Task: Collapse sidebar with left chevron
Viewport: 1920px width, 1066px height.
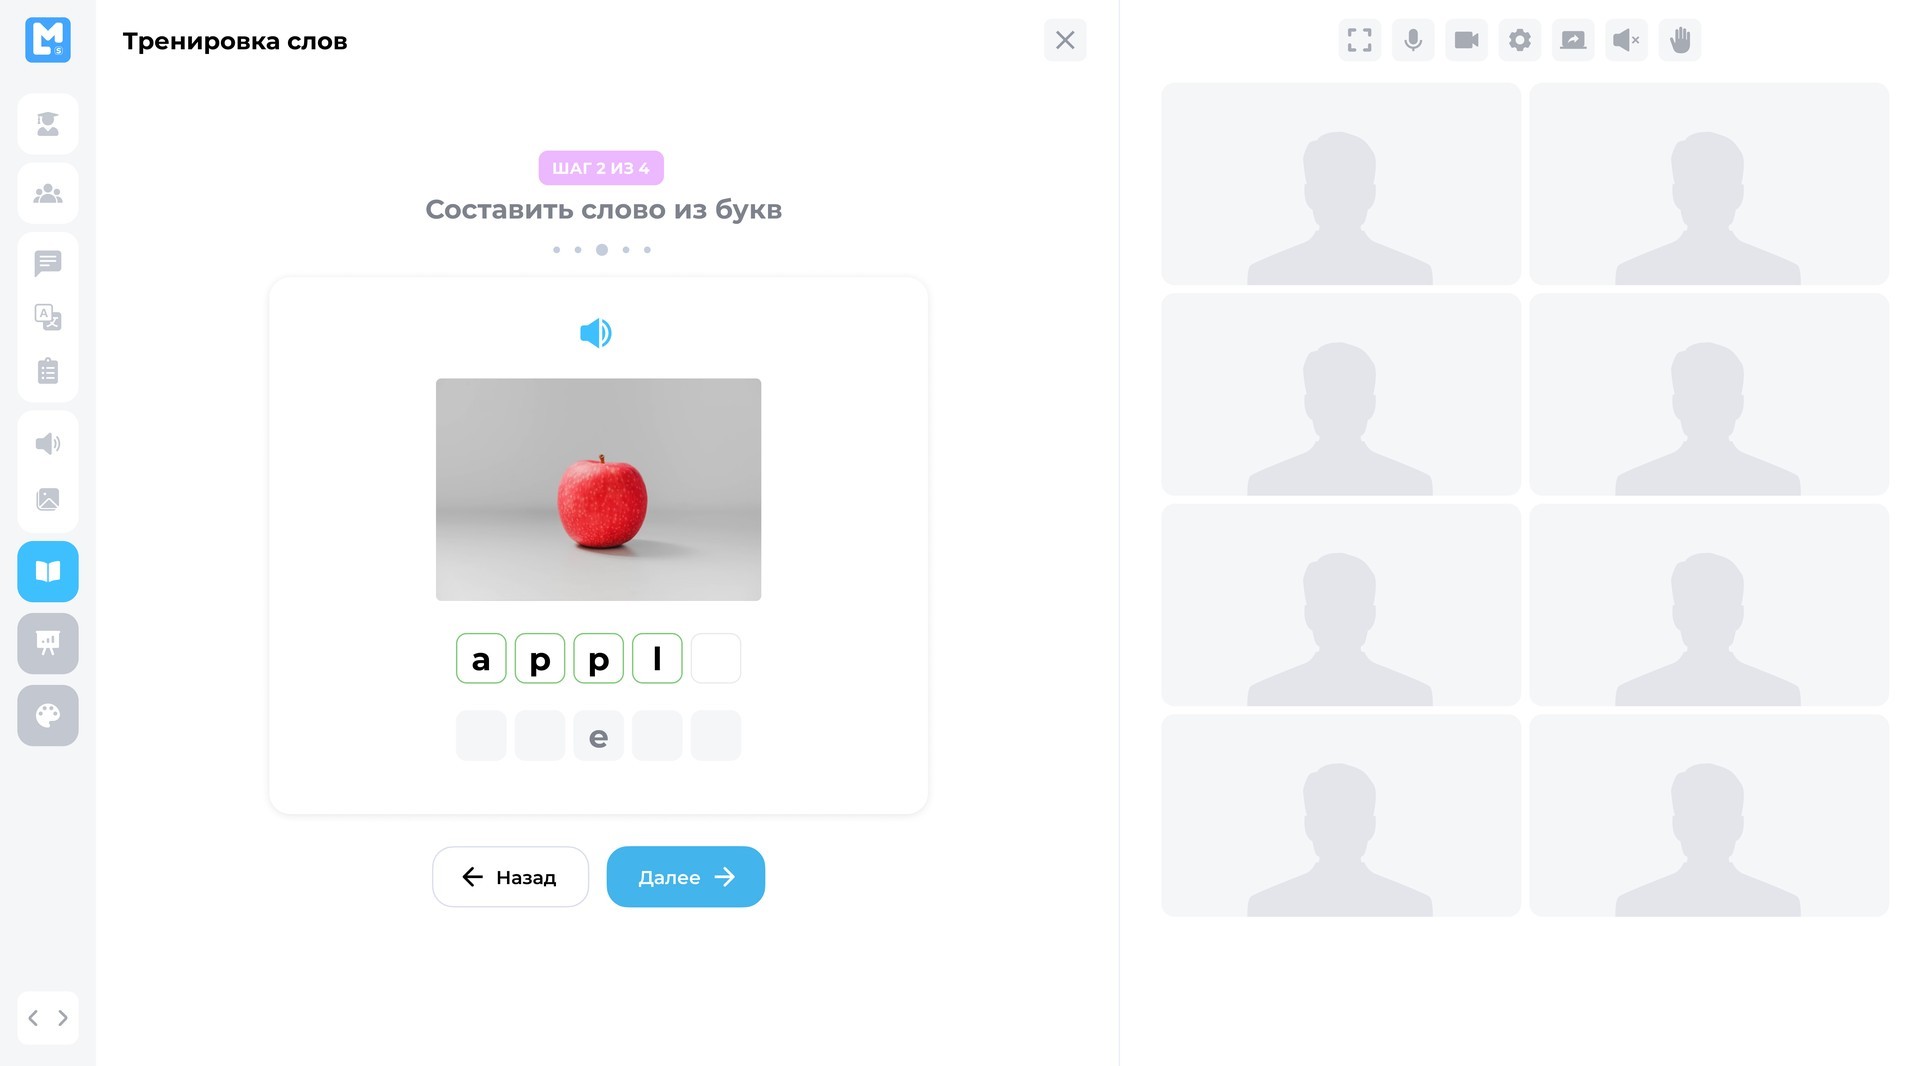Action: point(33,1018)
